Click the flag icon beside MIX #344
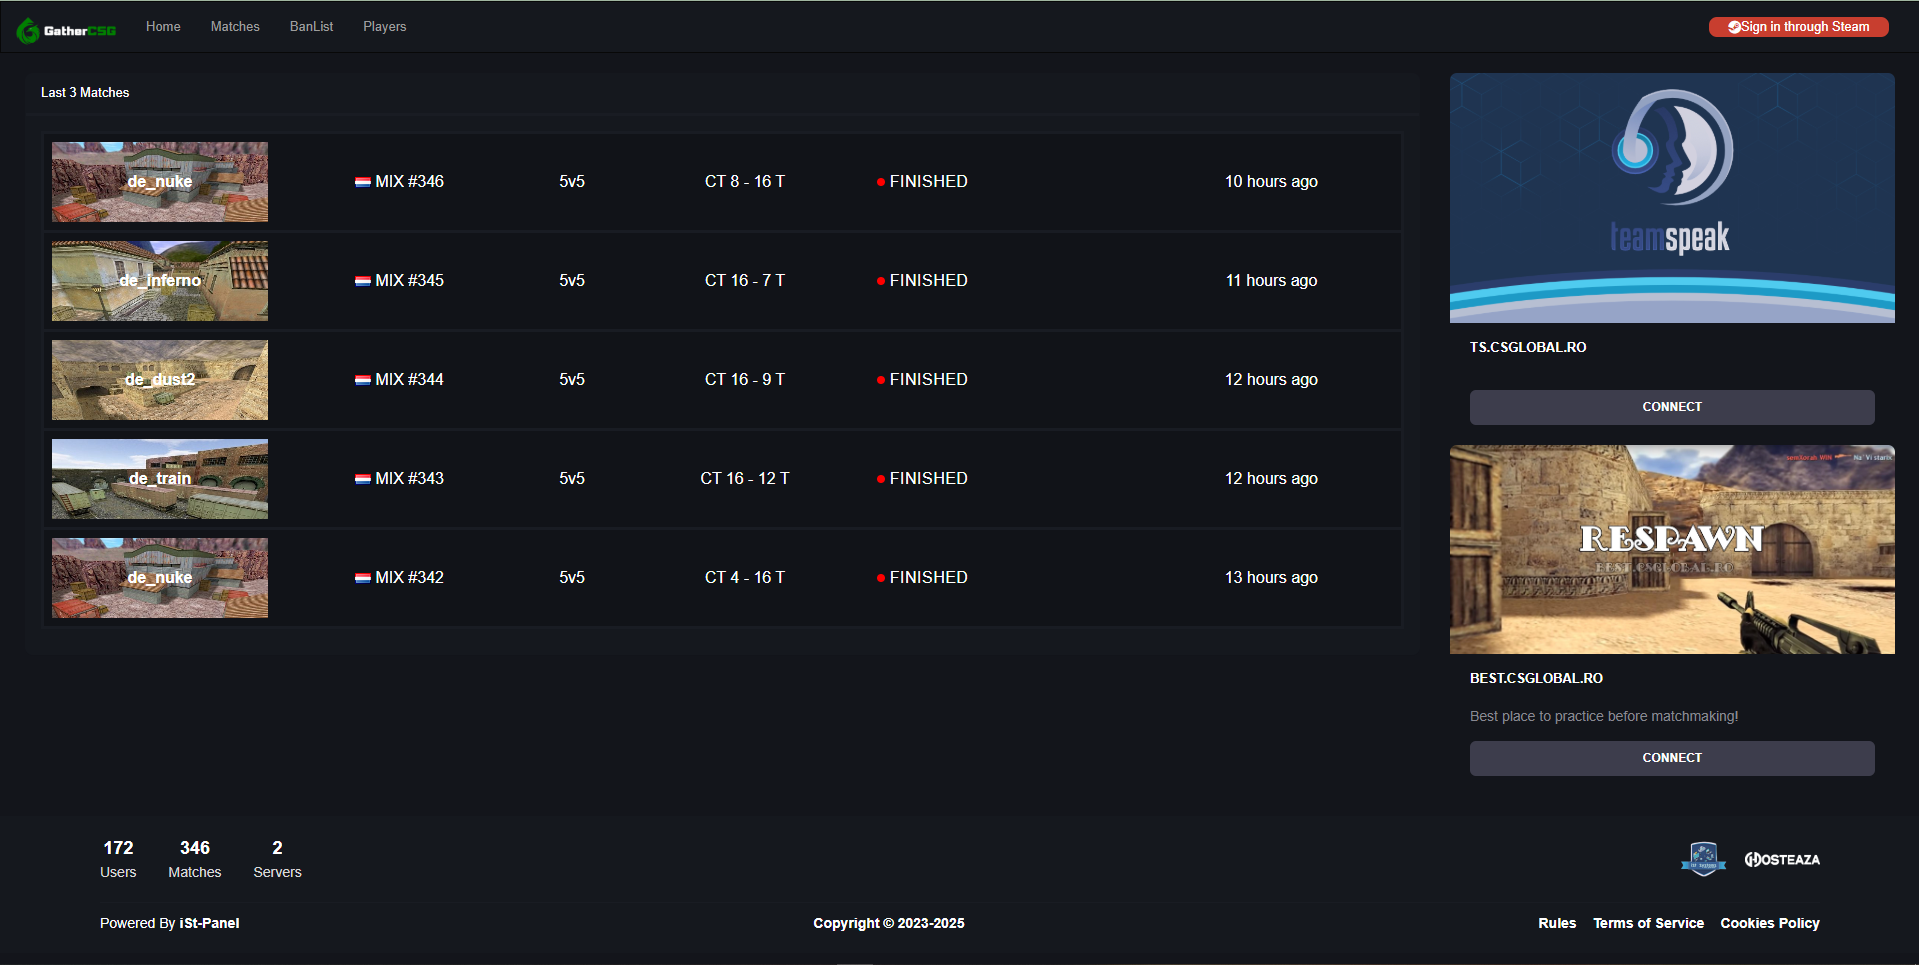Screen dimensions: 1919x965 [363, 380]
